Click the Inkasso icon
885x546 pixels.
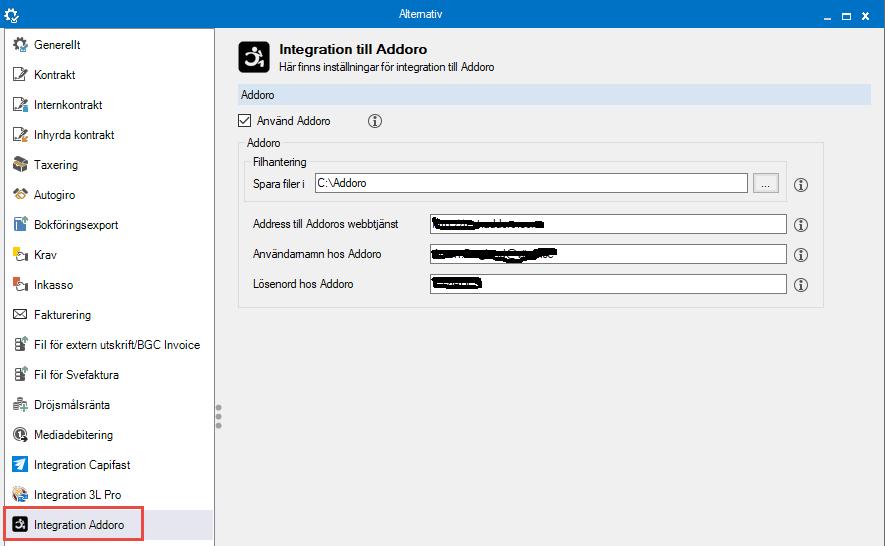[x=20, y=284]
